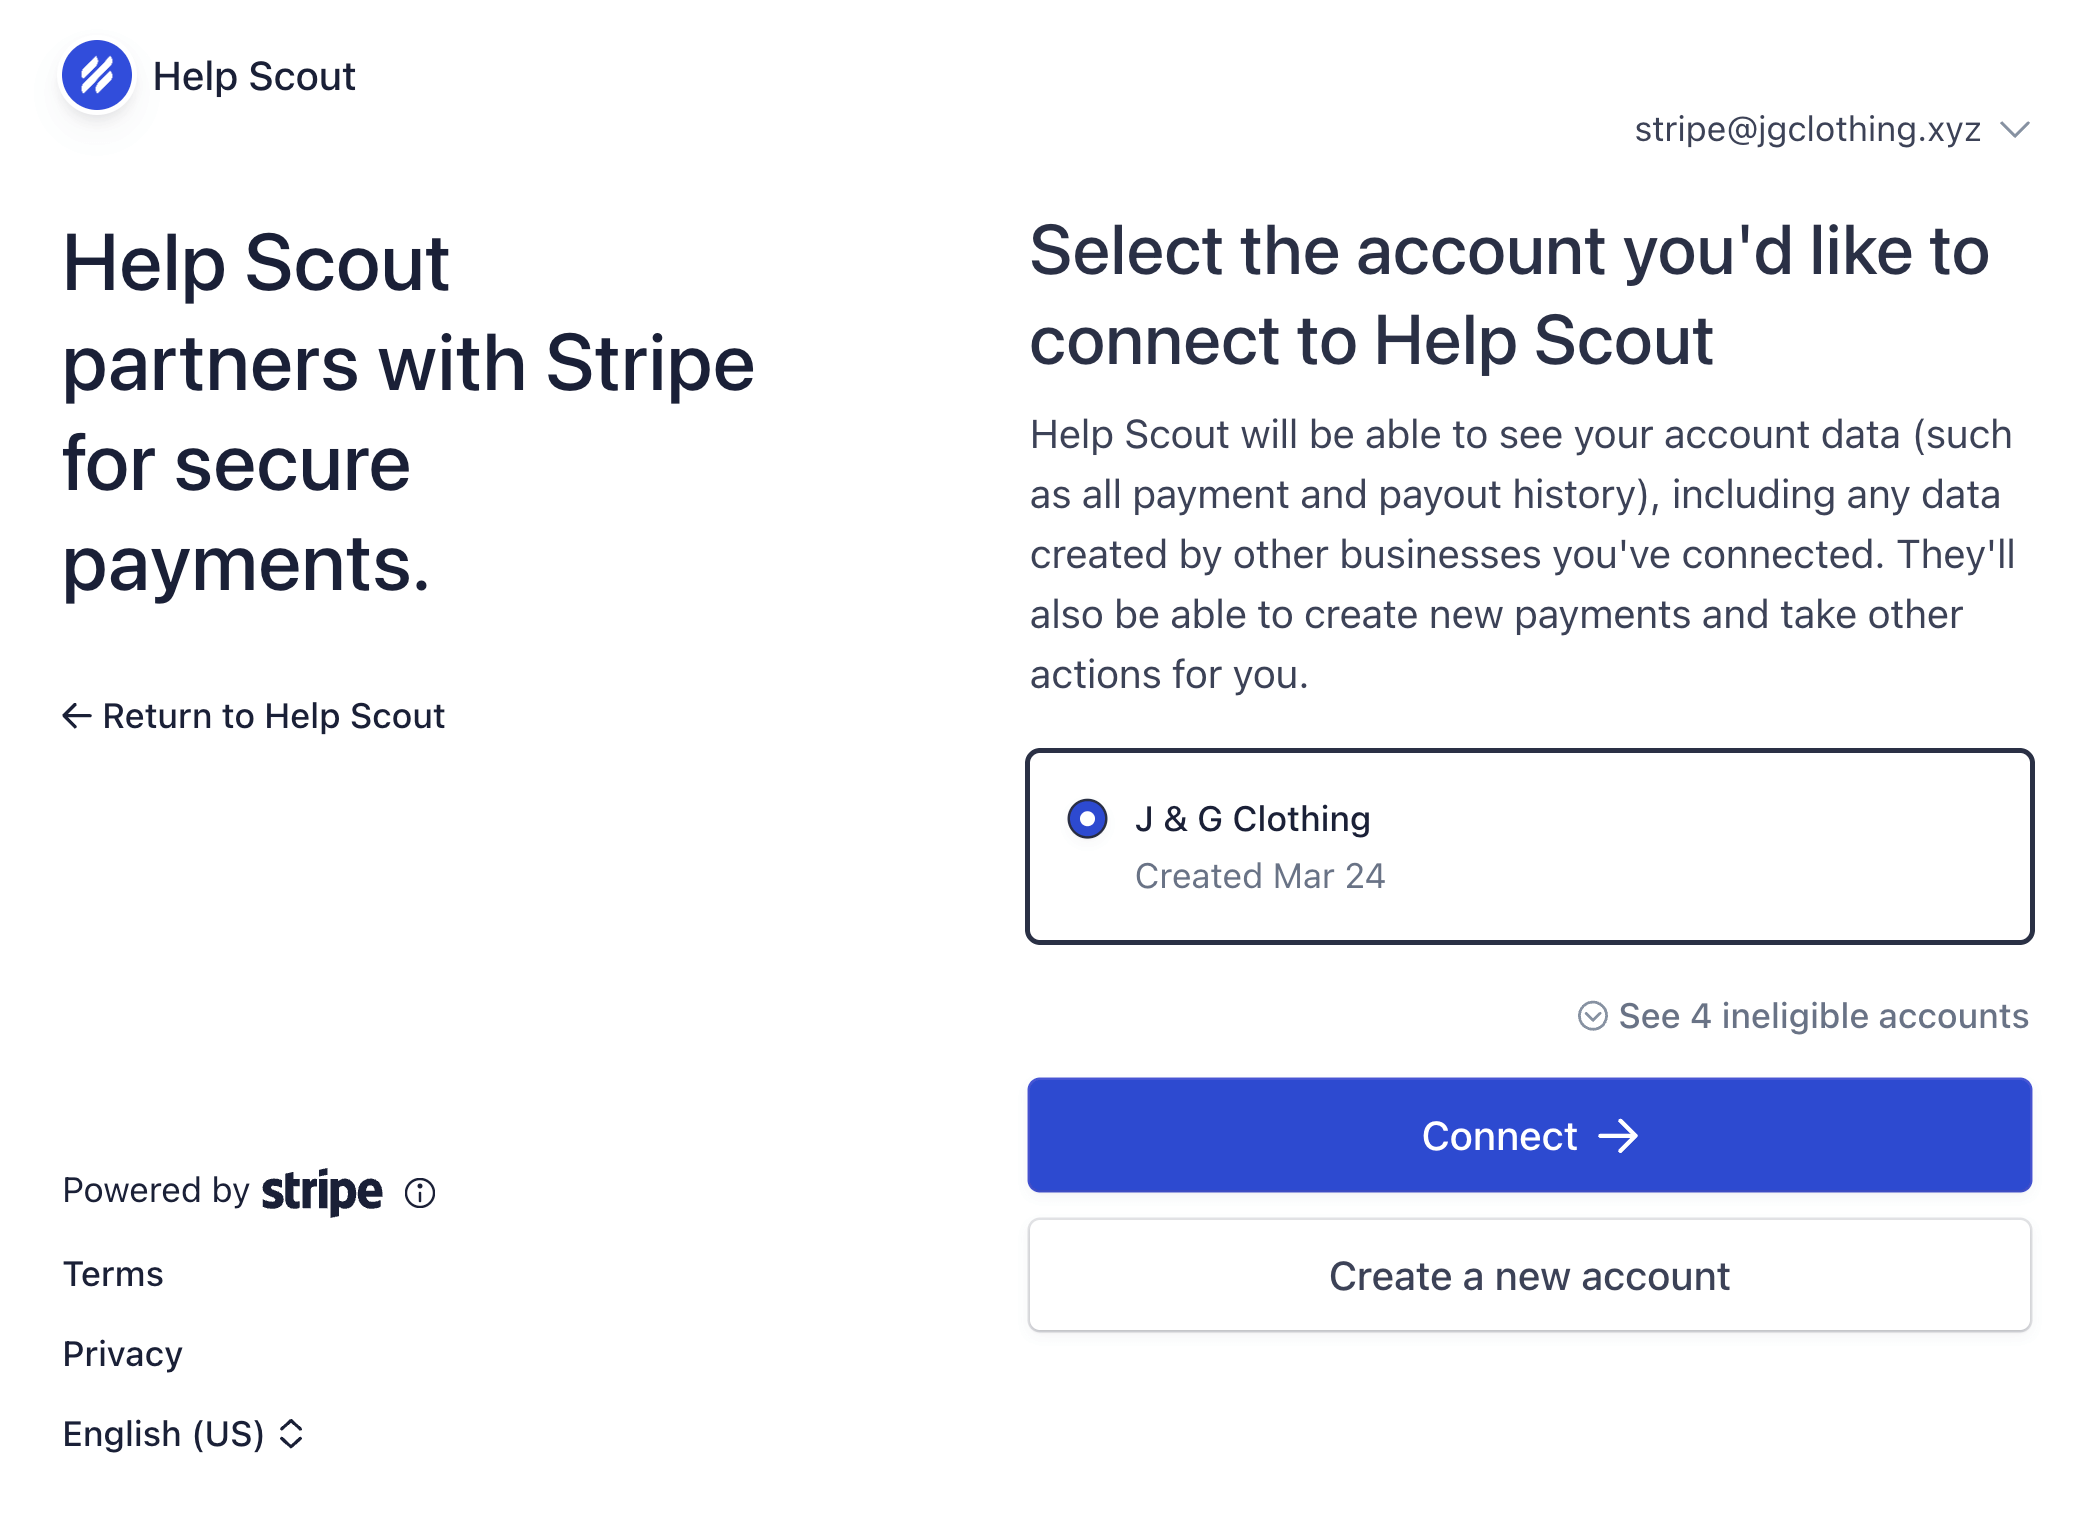Choose the J & G Clothing account card

point(1529,846)
